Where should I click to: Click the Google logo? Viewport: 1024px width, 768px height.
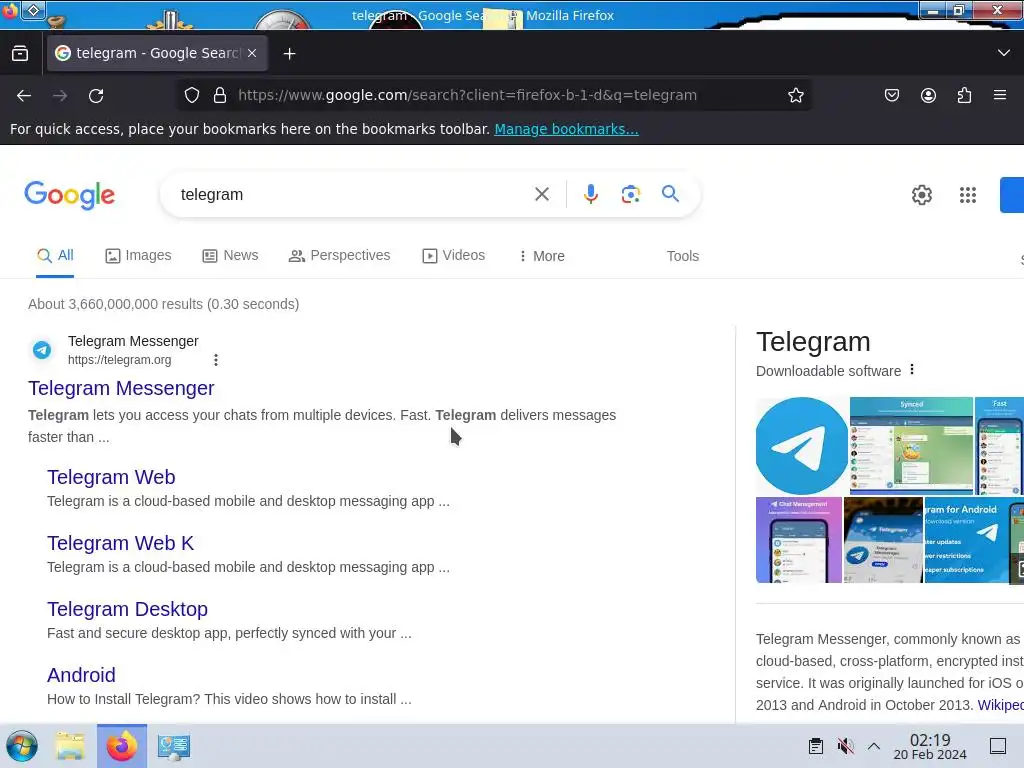(x=69, y=195)
